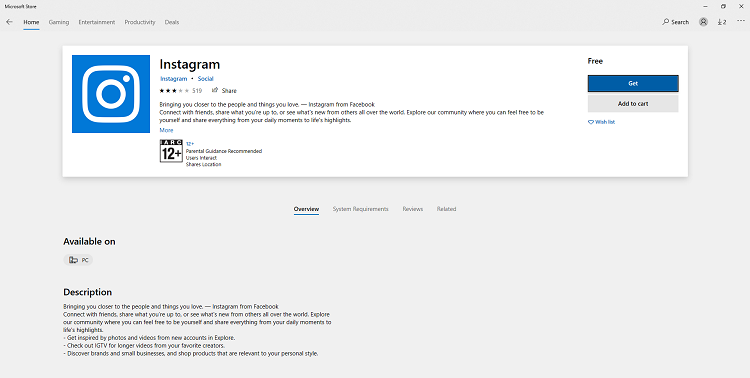Select the Related tab
This screenshot has width=750, height=378.
pos(446,209)
